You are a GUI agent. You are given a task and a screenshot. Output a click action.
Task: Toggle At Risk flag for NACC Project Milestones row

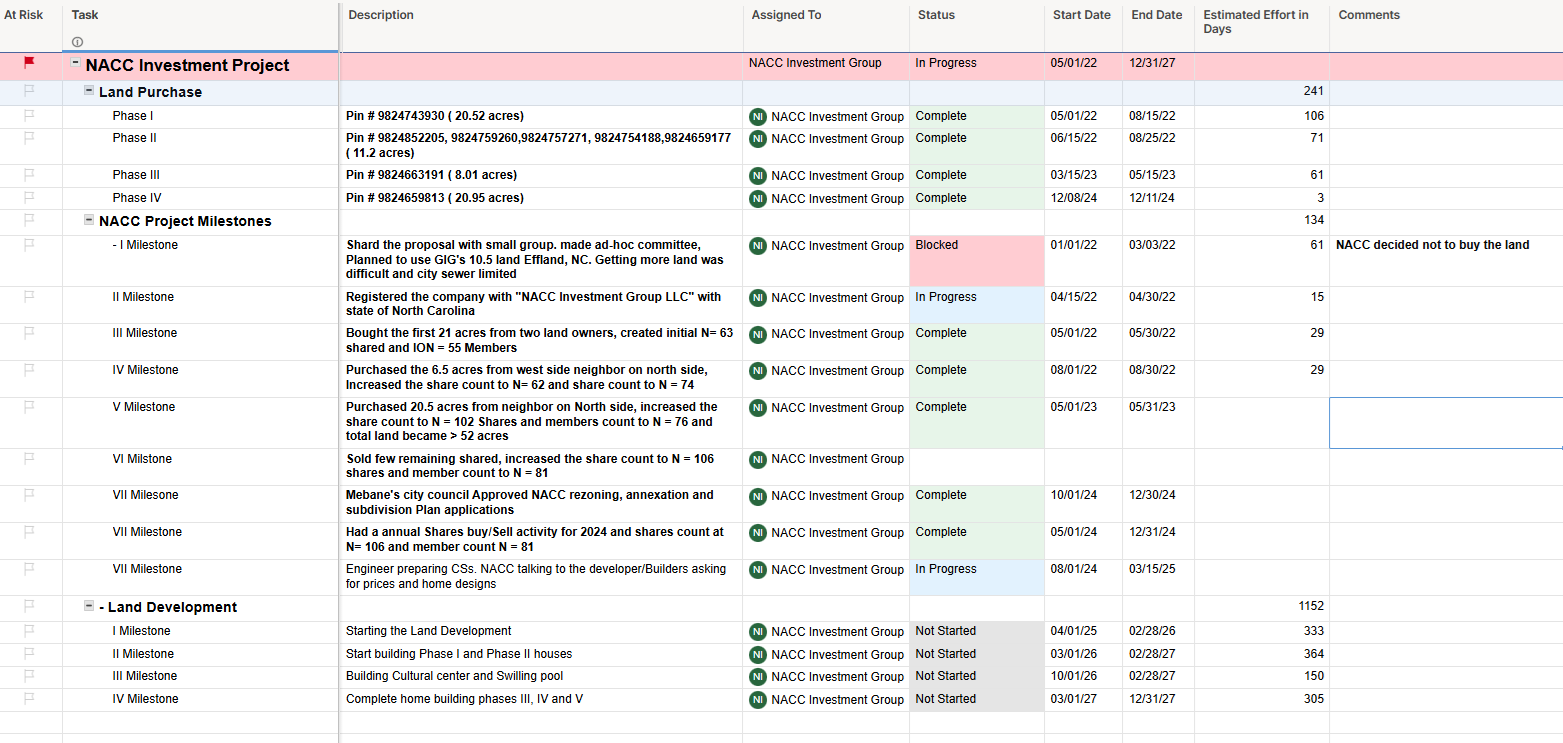(29, 219)
